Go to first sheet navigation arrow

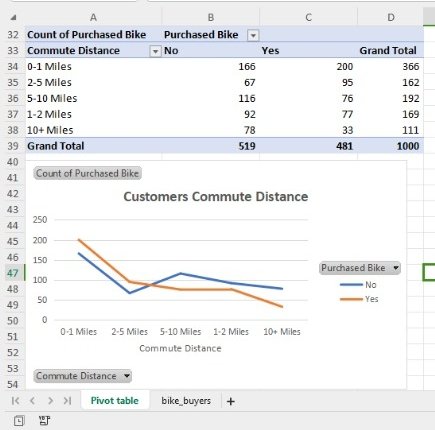(x=15, y=401)
